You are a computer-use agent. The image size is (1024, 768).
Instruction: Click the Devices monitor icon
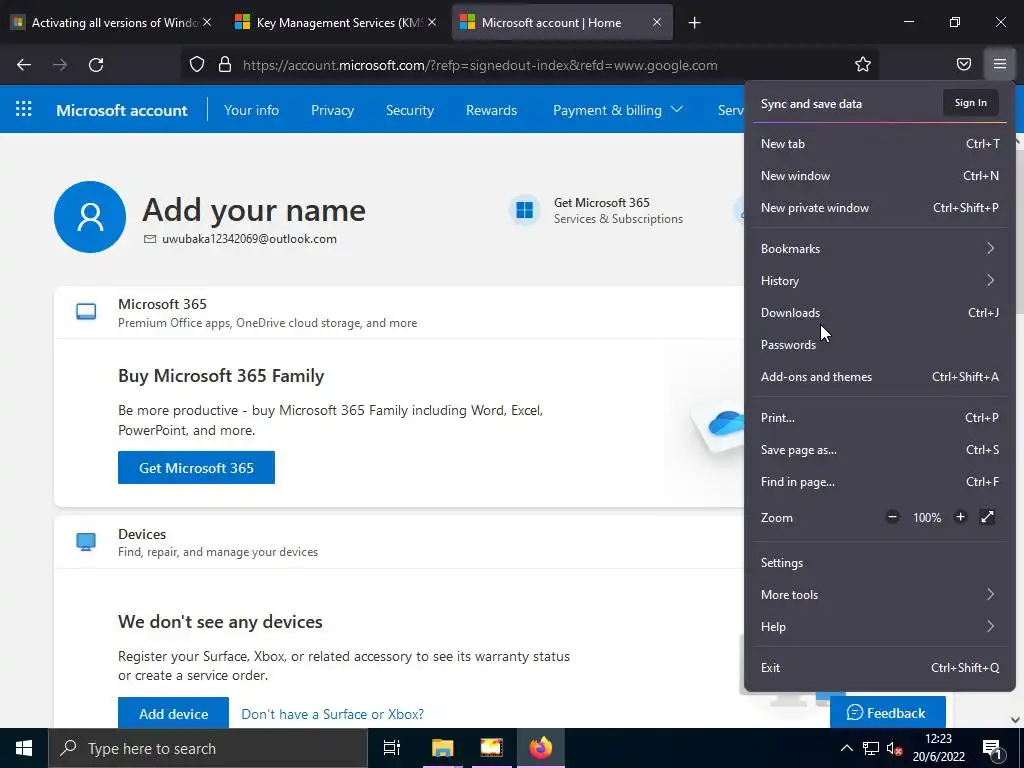pos(86,541)
